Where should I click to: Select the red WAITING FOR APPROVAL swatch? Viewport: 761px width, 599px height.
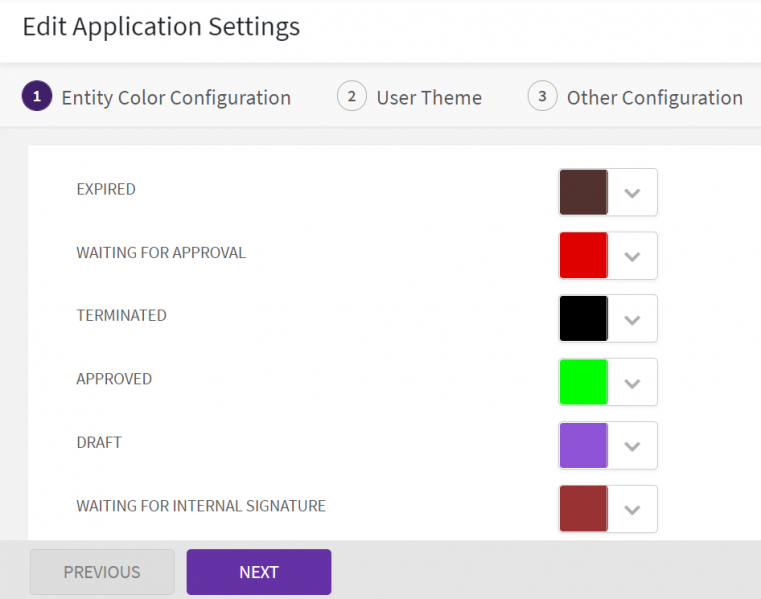584,256
